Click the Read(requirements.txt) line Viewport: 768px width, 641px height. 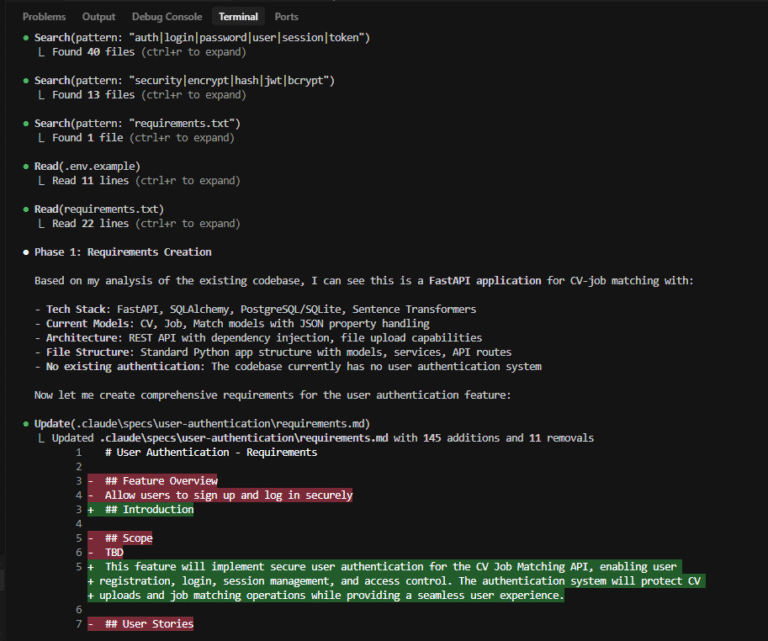(x=99, y=209)
